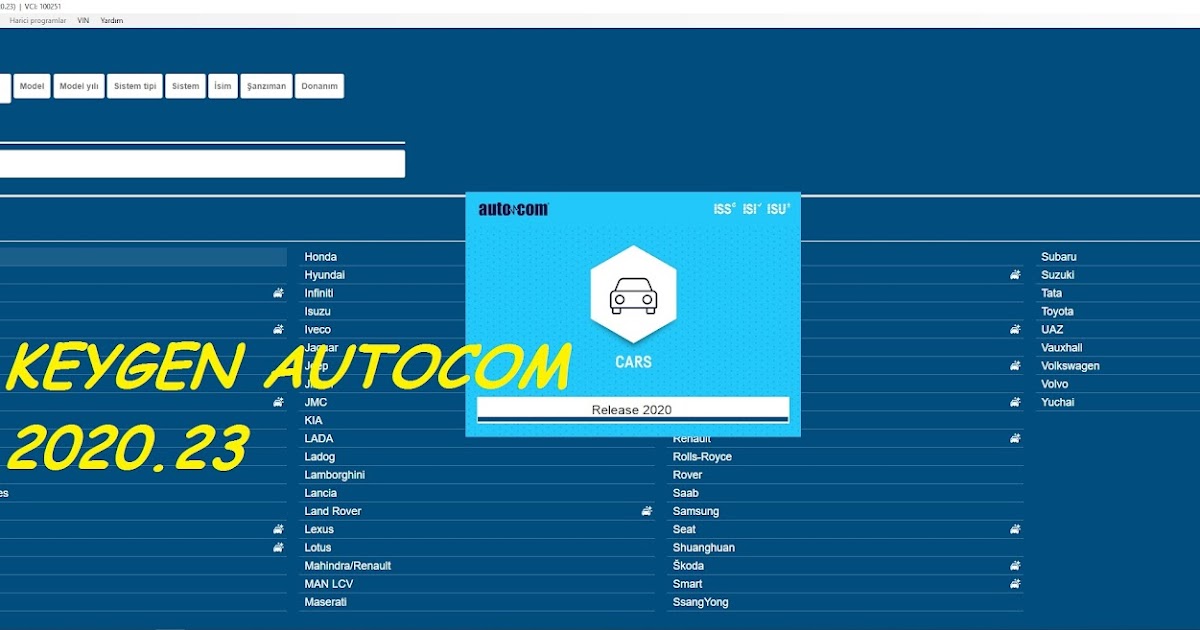Click the car icon next to Renault
This screenshot has width=1200, height=630.
(x=1015, y=437)
